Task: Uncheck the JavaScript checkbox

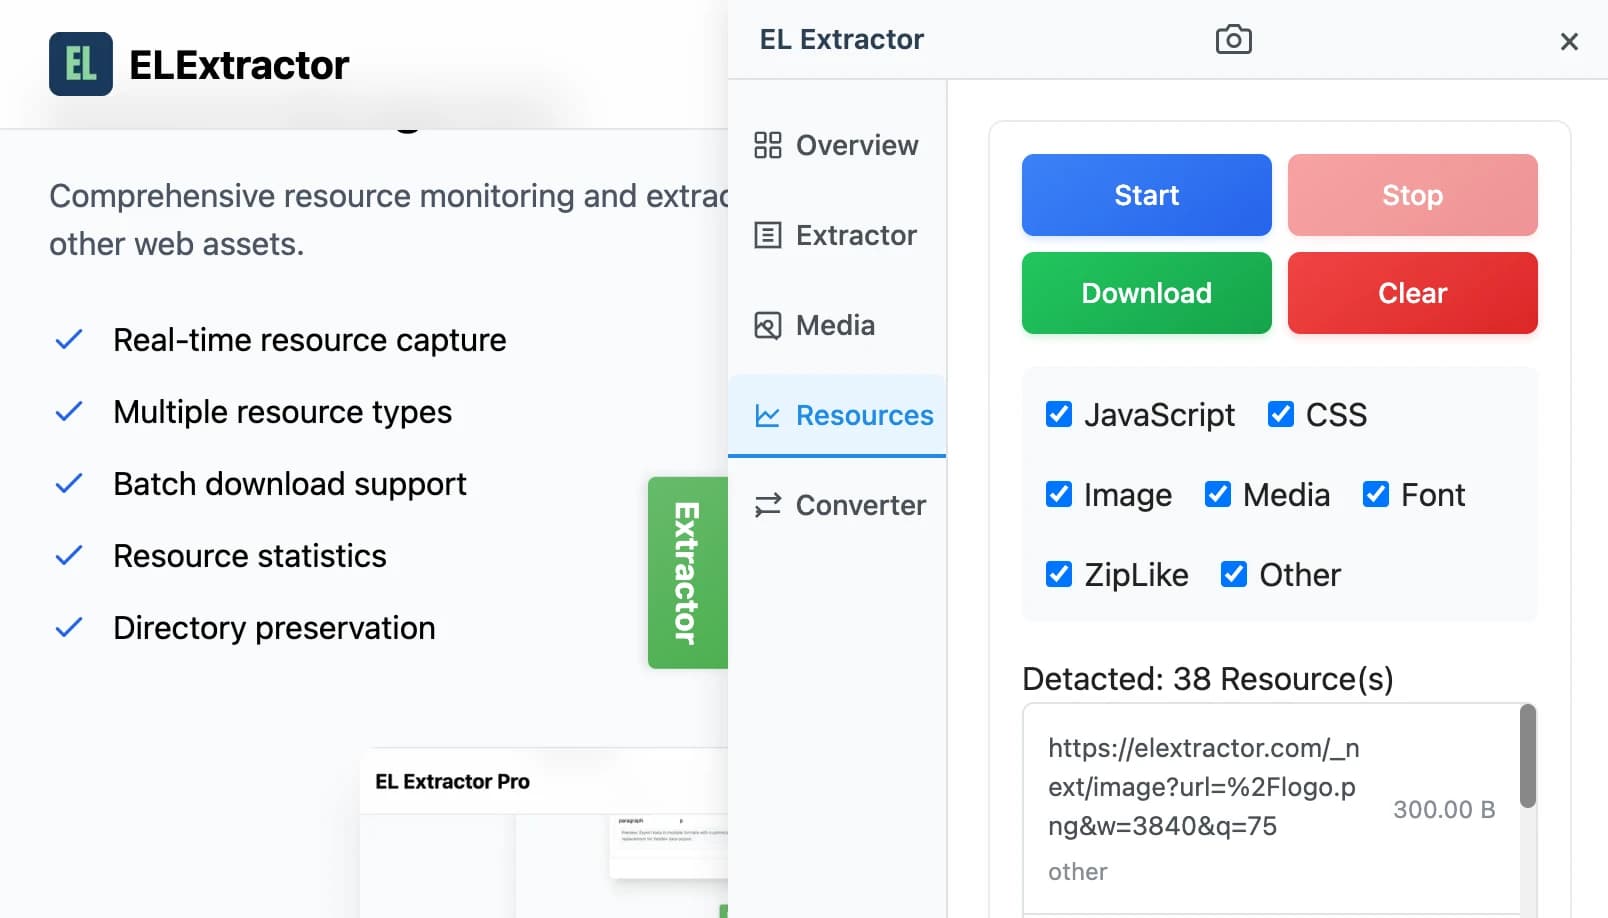Action: click(x=1059, y=414)
